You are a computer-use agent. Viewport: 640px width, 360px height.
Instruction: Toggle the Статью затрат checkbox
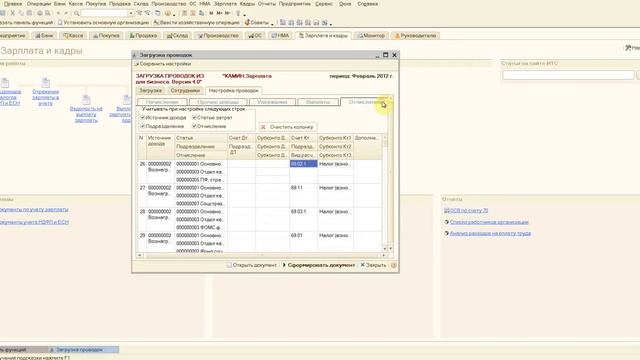click(x=194, y=118)
